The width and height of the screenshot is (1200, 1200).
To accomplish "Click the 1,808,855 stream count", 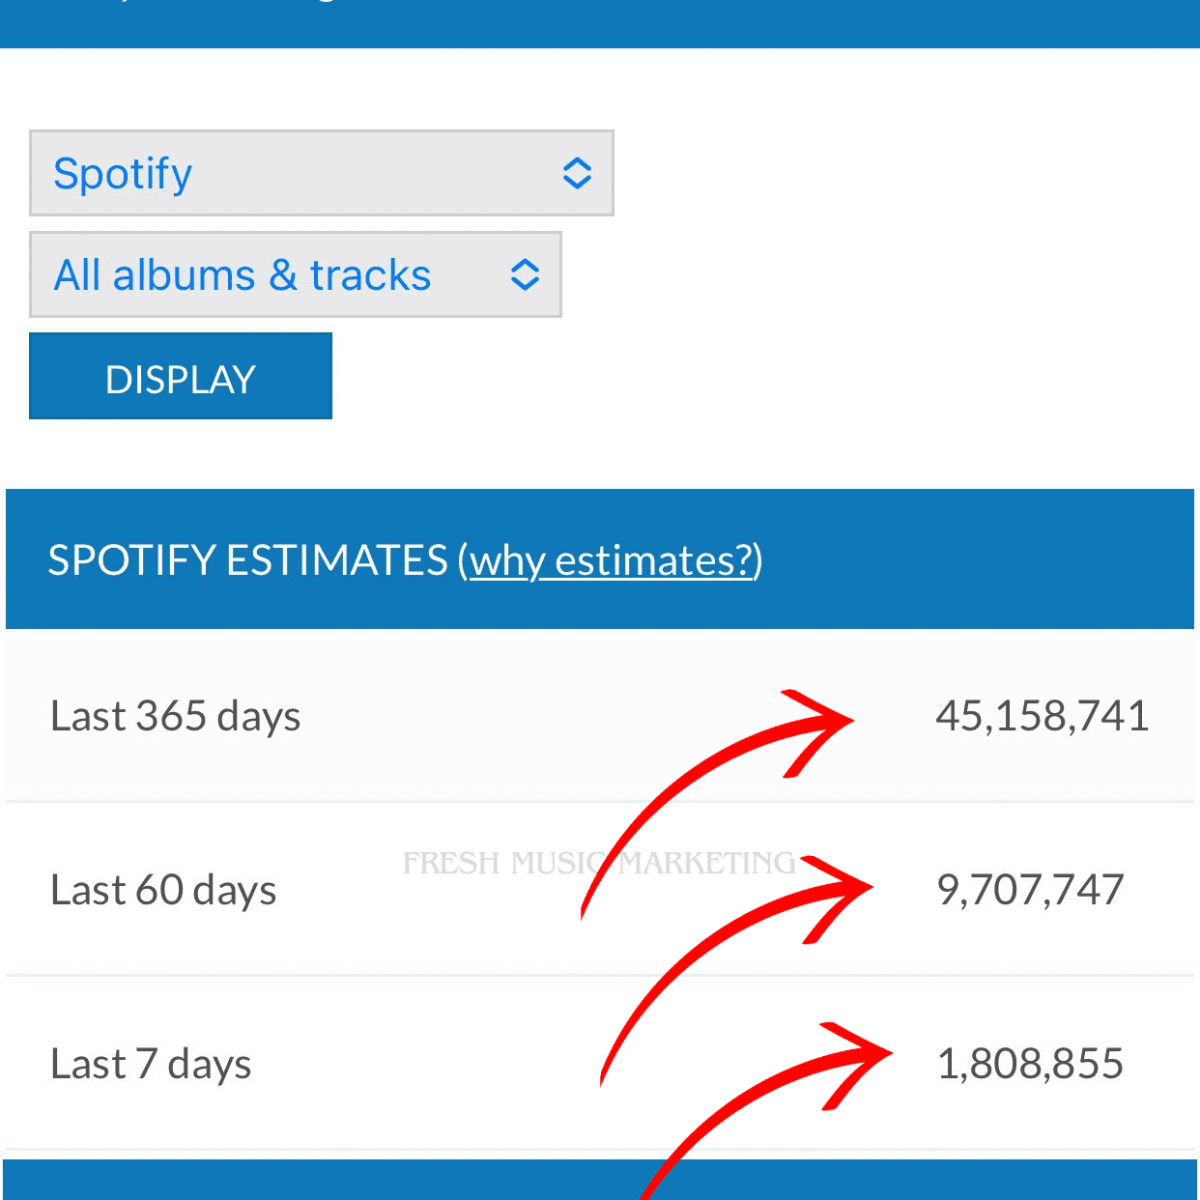I will (1031, 1063).
